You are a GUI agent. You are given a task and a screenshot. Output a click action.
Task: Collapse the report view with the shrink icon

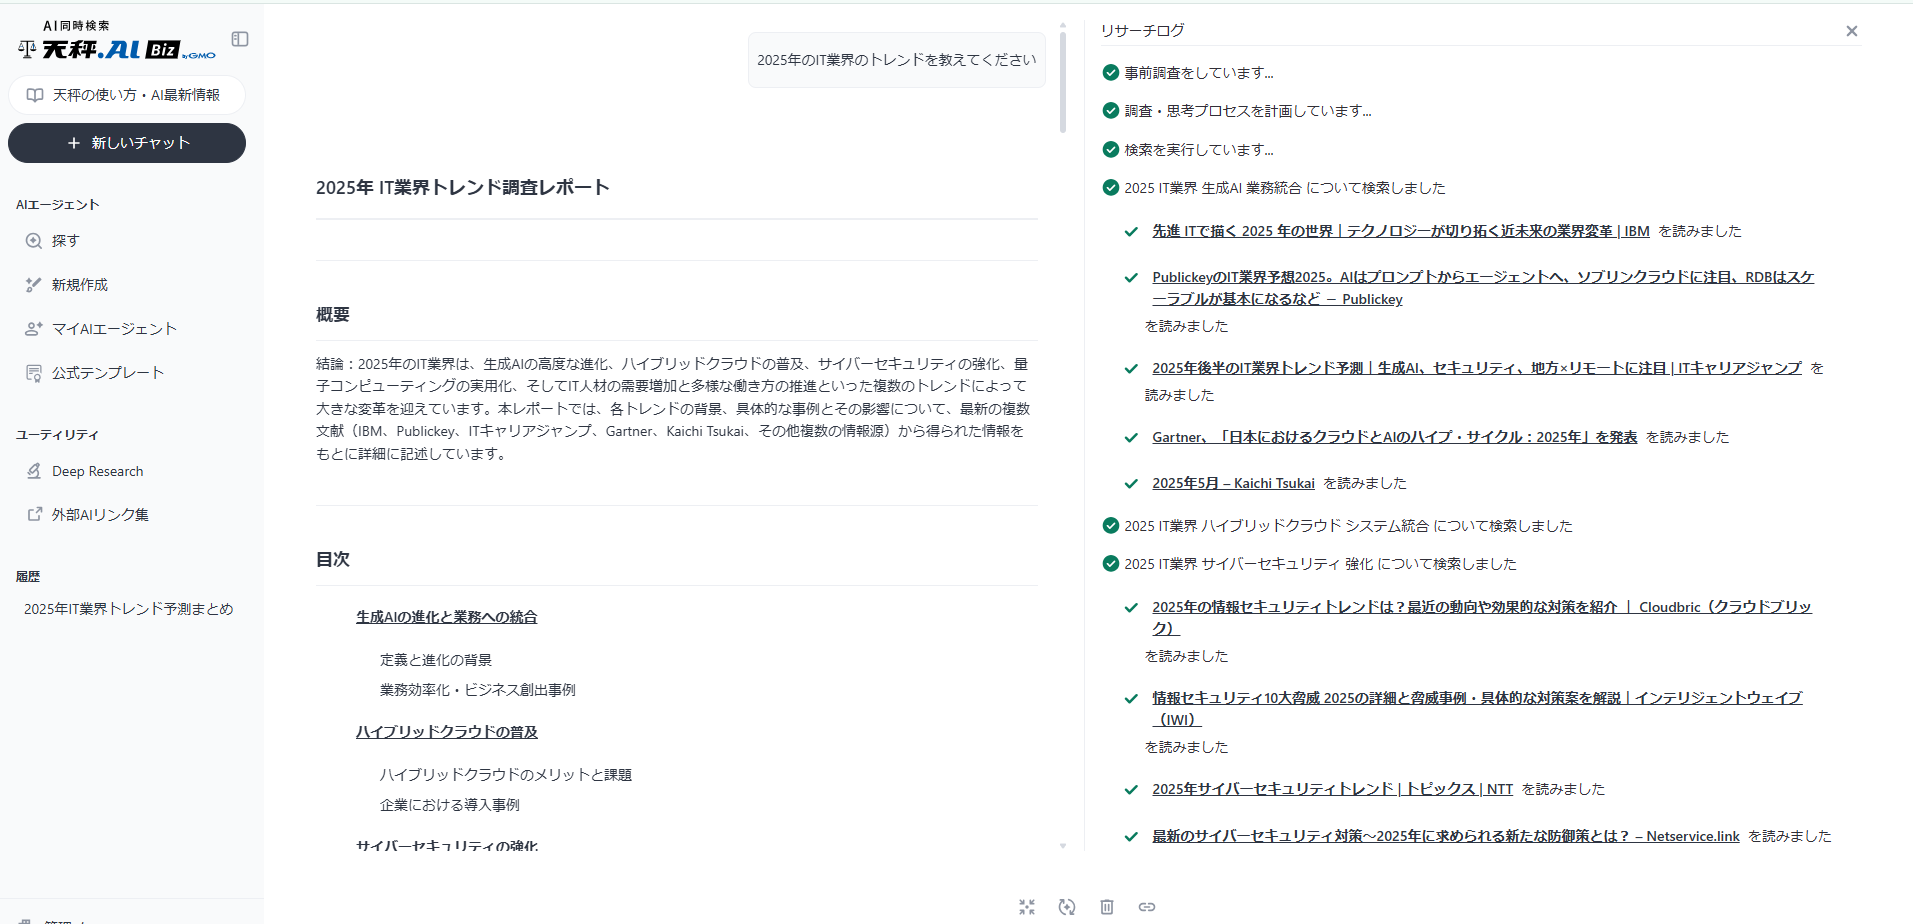coord(1026,907)
